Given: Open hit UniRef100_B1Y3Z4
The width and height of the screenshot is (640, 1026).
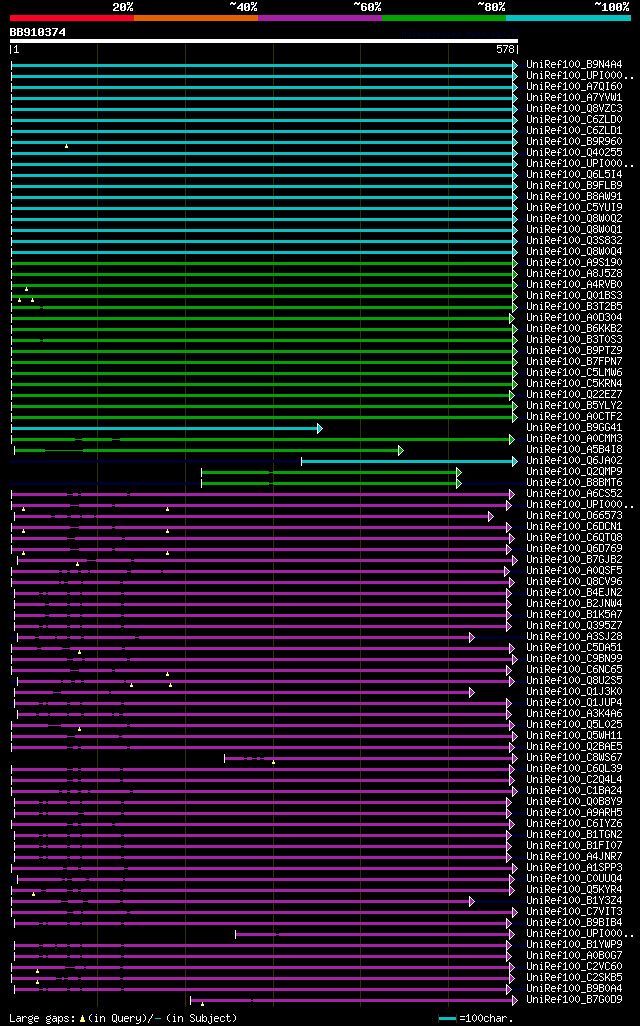Looking at the screenshot, I should (575, 900).
